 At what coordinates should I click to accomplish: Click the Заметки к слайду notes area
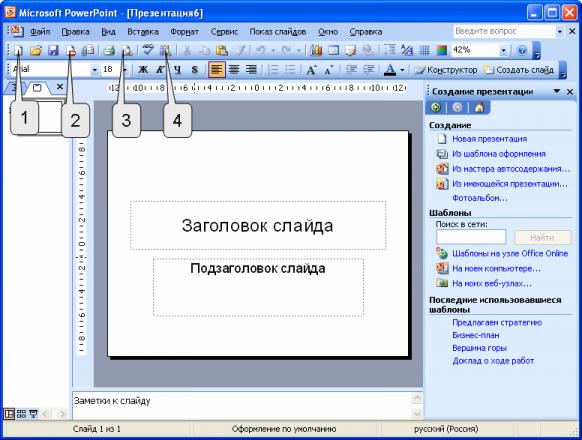(x=241, y=405)
